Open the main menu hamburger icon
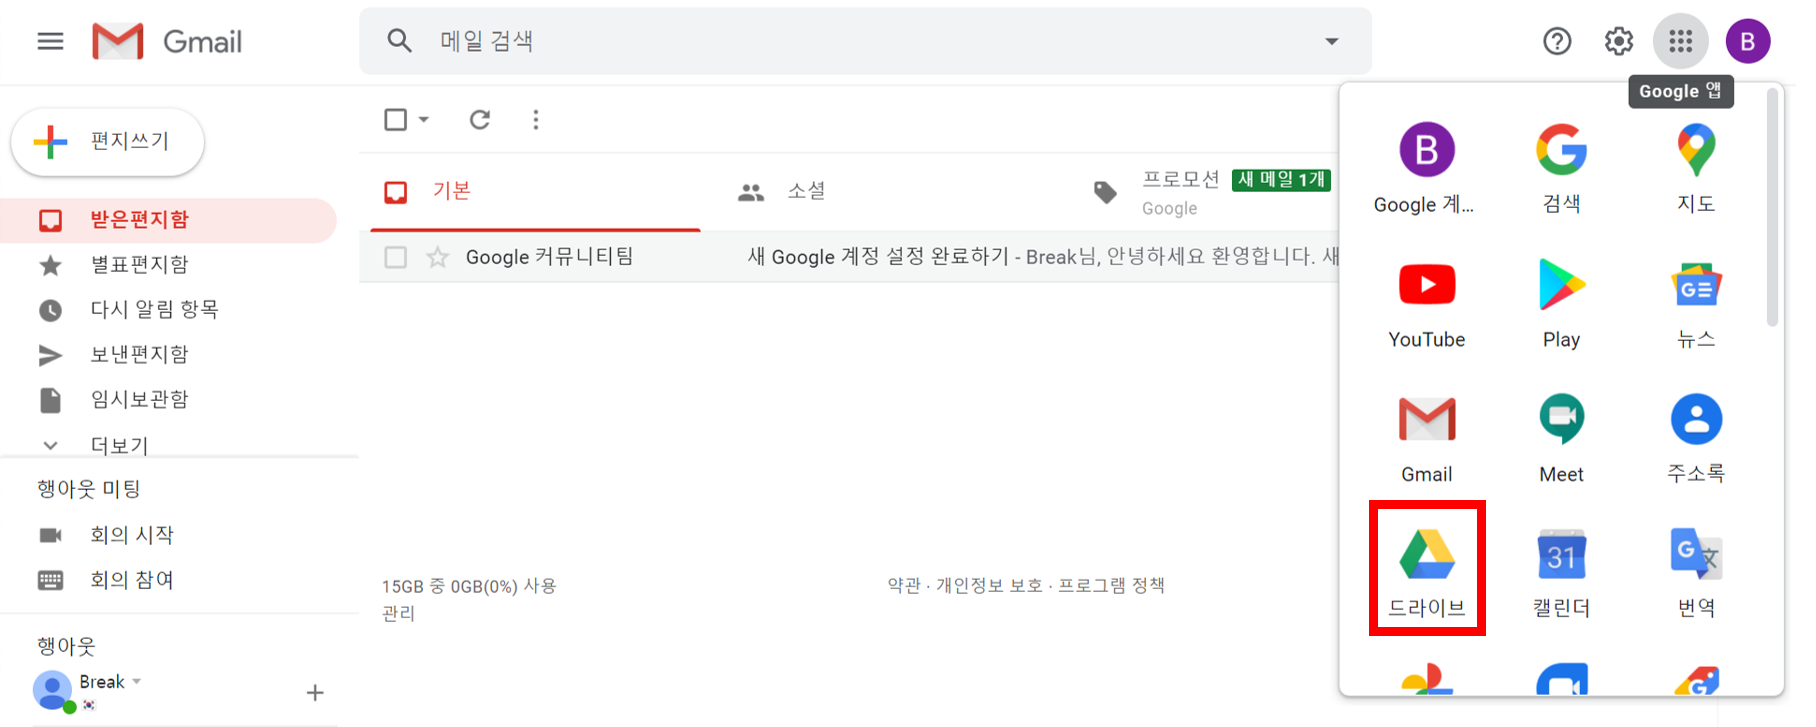 50,41
